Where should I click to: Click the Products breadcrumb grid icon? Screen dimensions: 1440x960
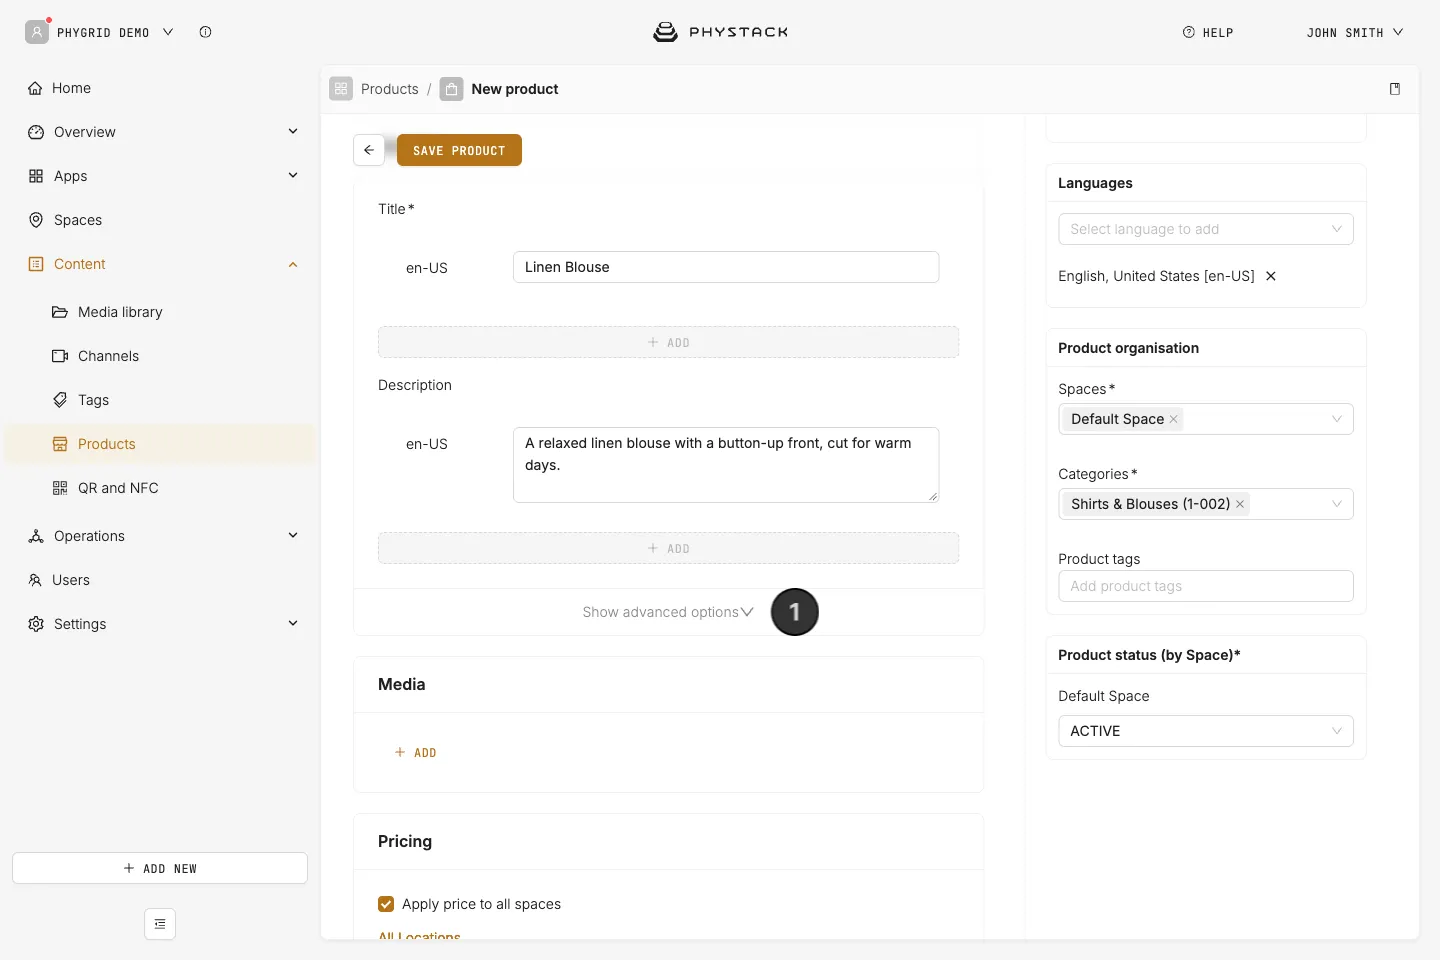[x=341, y=89]
